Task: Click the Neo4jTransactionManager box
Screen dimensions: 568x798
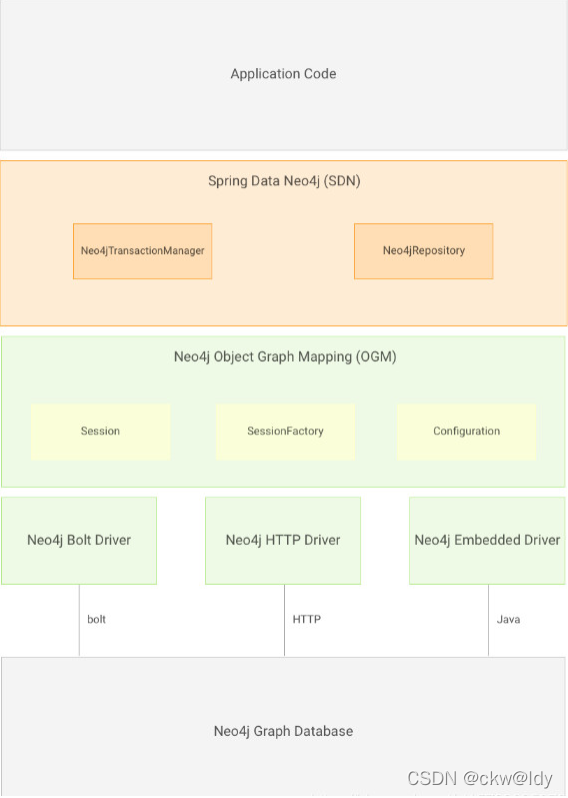Action: click(x=143, y=251)
